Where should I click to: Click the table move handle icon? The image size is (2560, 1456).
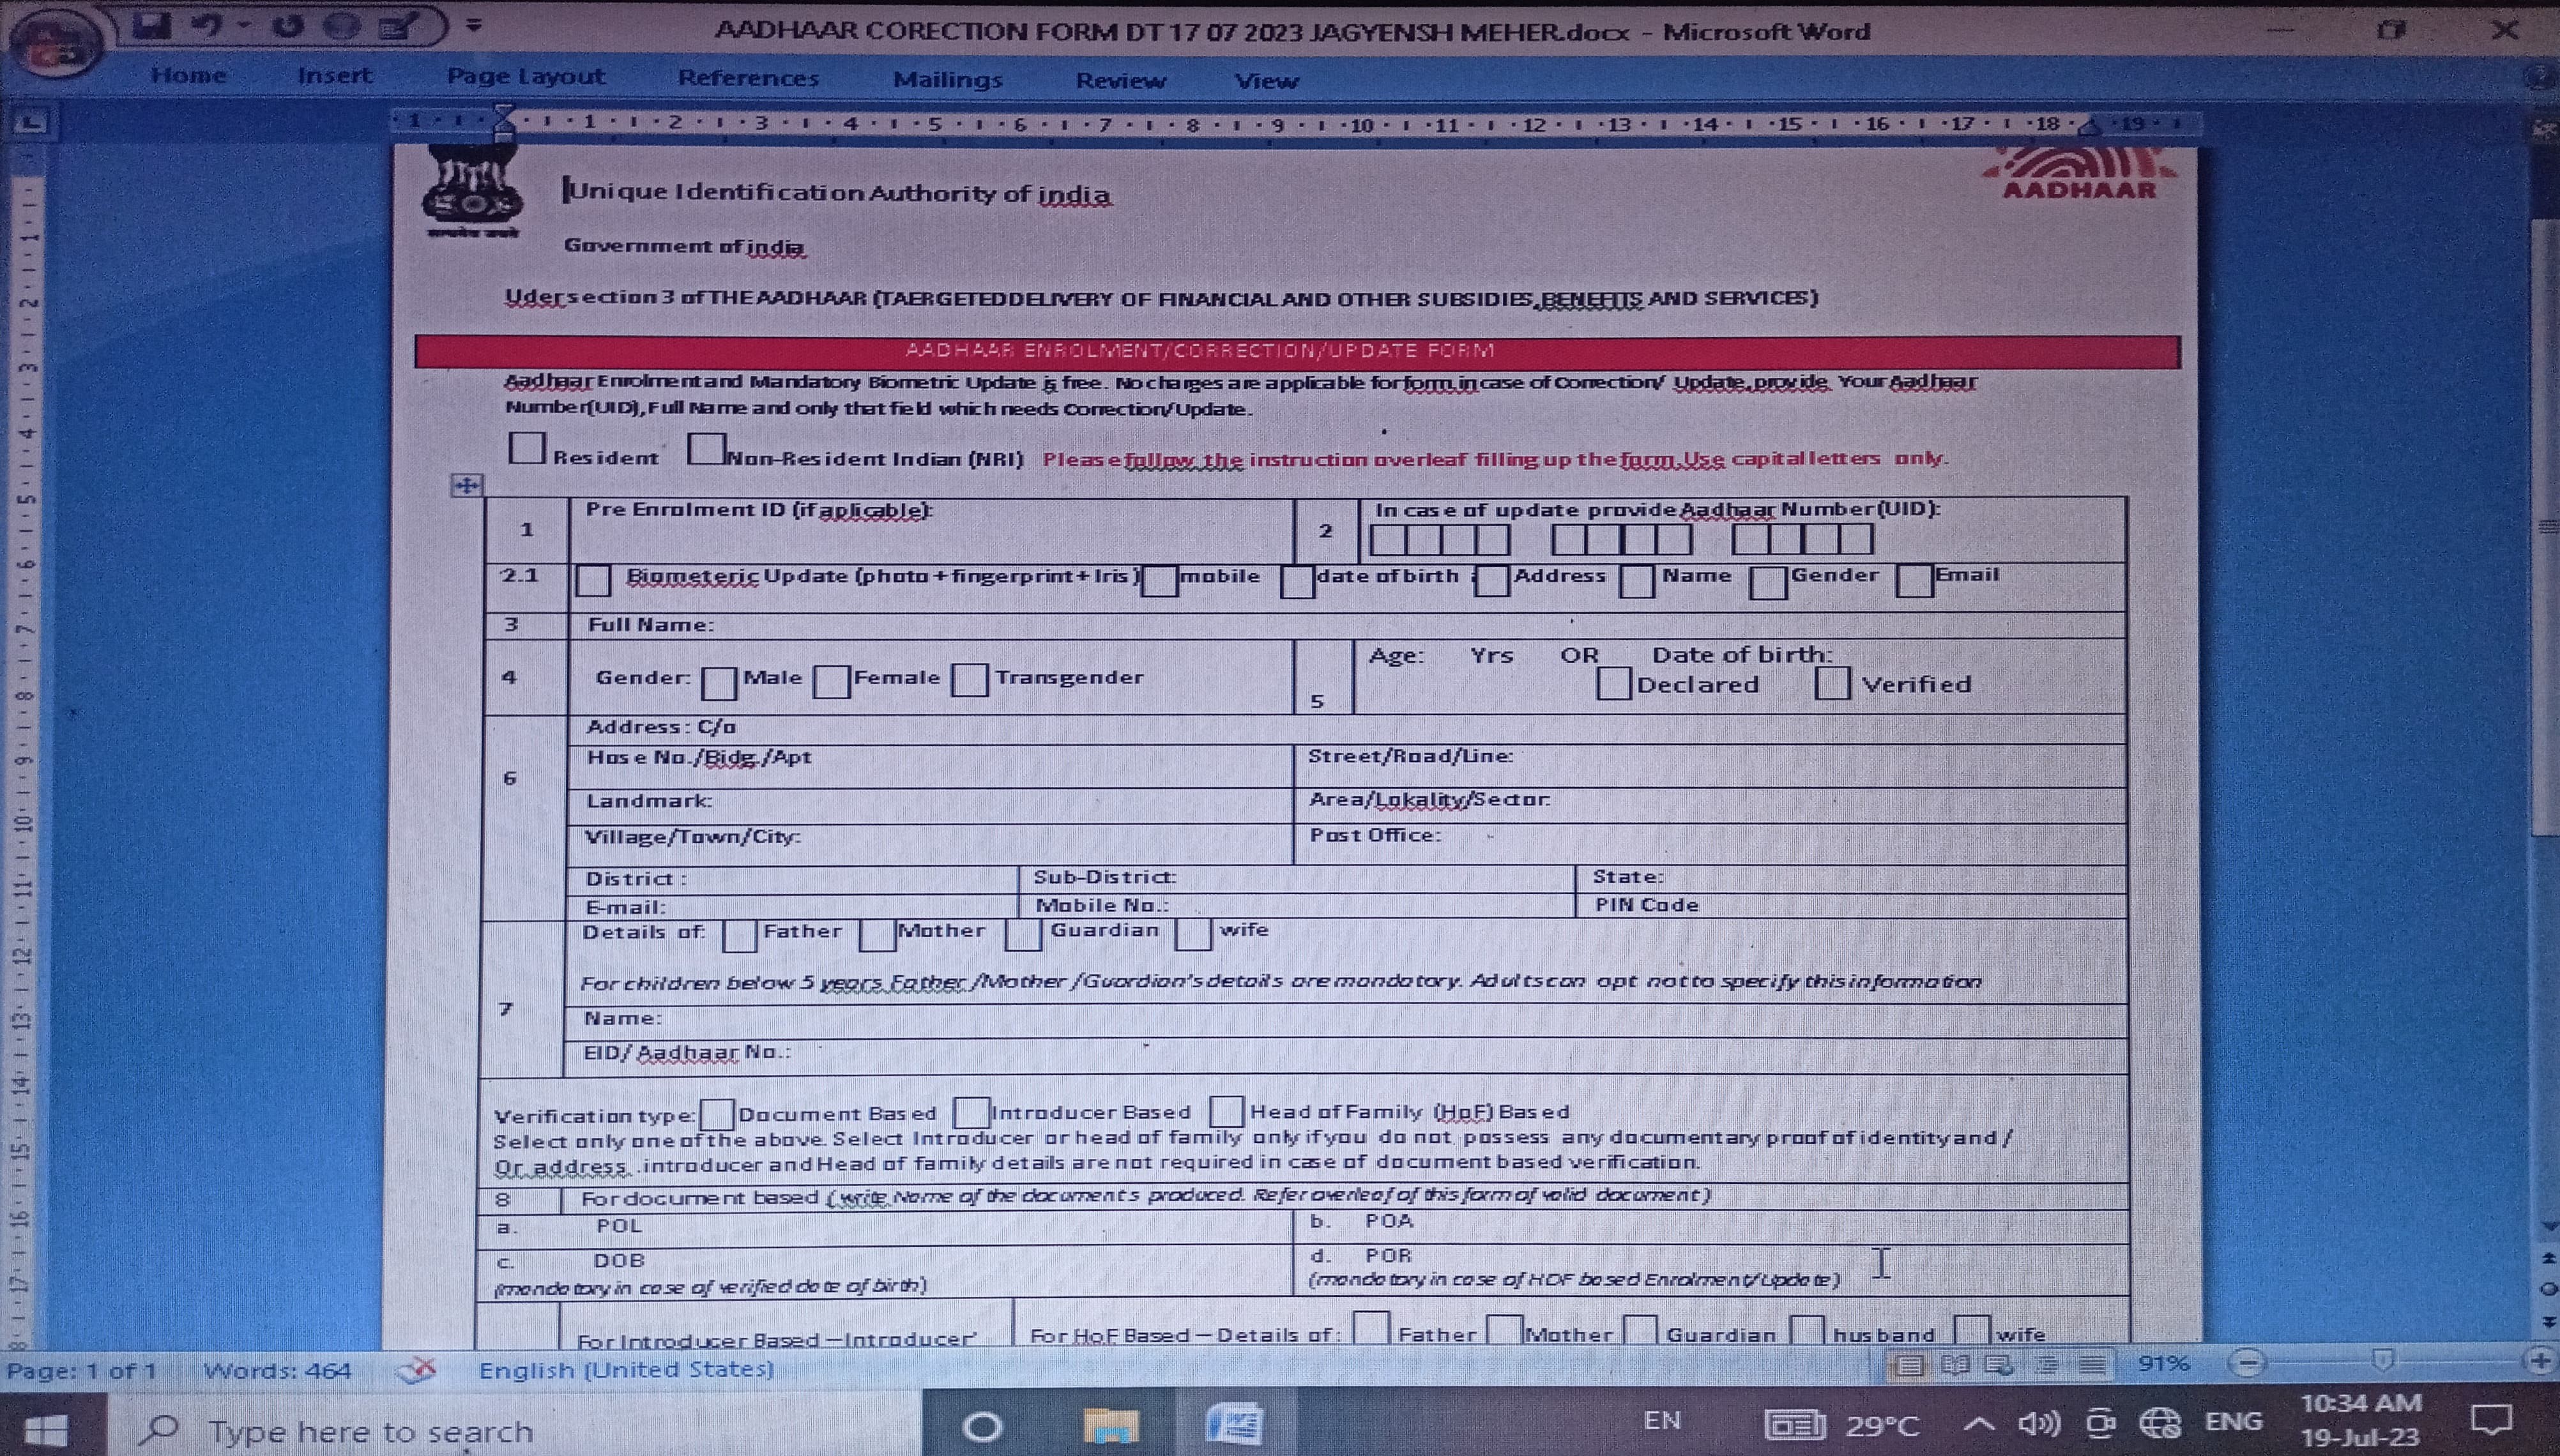[466, 486]
